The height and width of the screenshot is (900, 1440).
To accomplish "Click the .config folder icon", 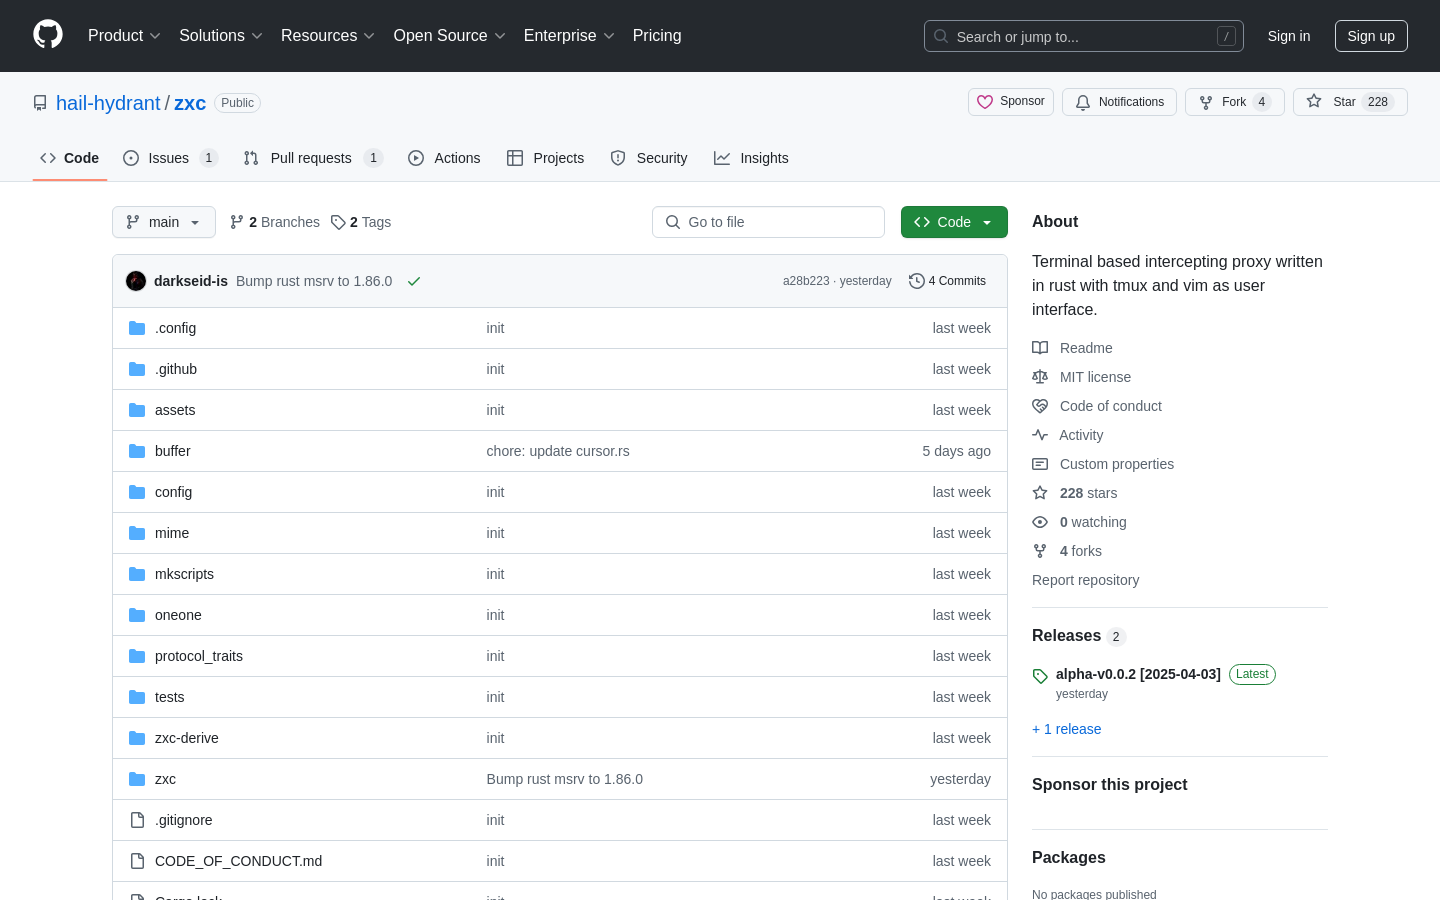I will (137, 328).
